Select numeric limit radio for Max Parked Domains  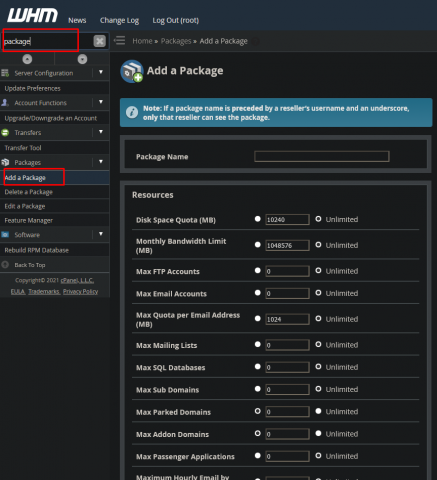[257, 411]
